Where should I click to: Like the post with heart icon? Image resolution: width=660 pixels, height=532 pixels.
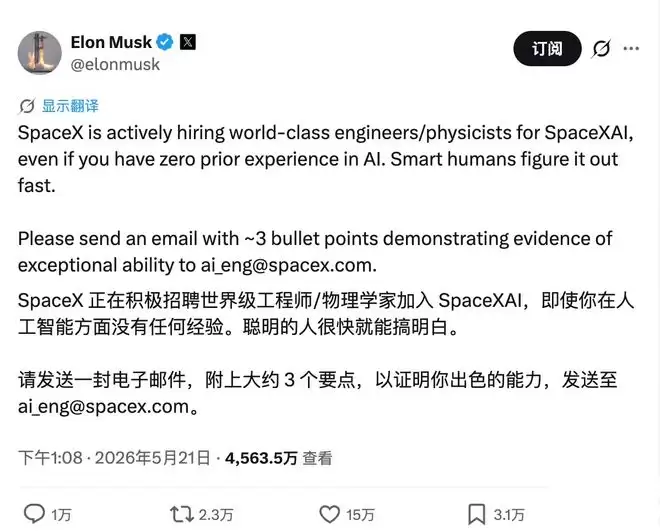coord(329,514)
